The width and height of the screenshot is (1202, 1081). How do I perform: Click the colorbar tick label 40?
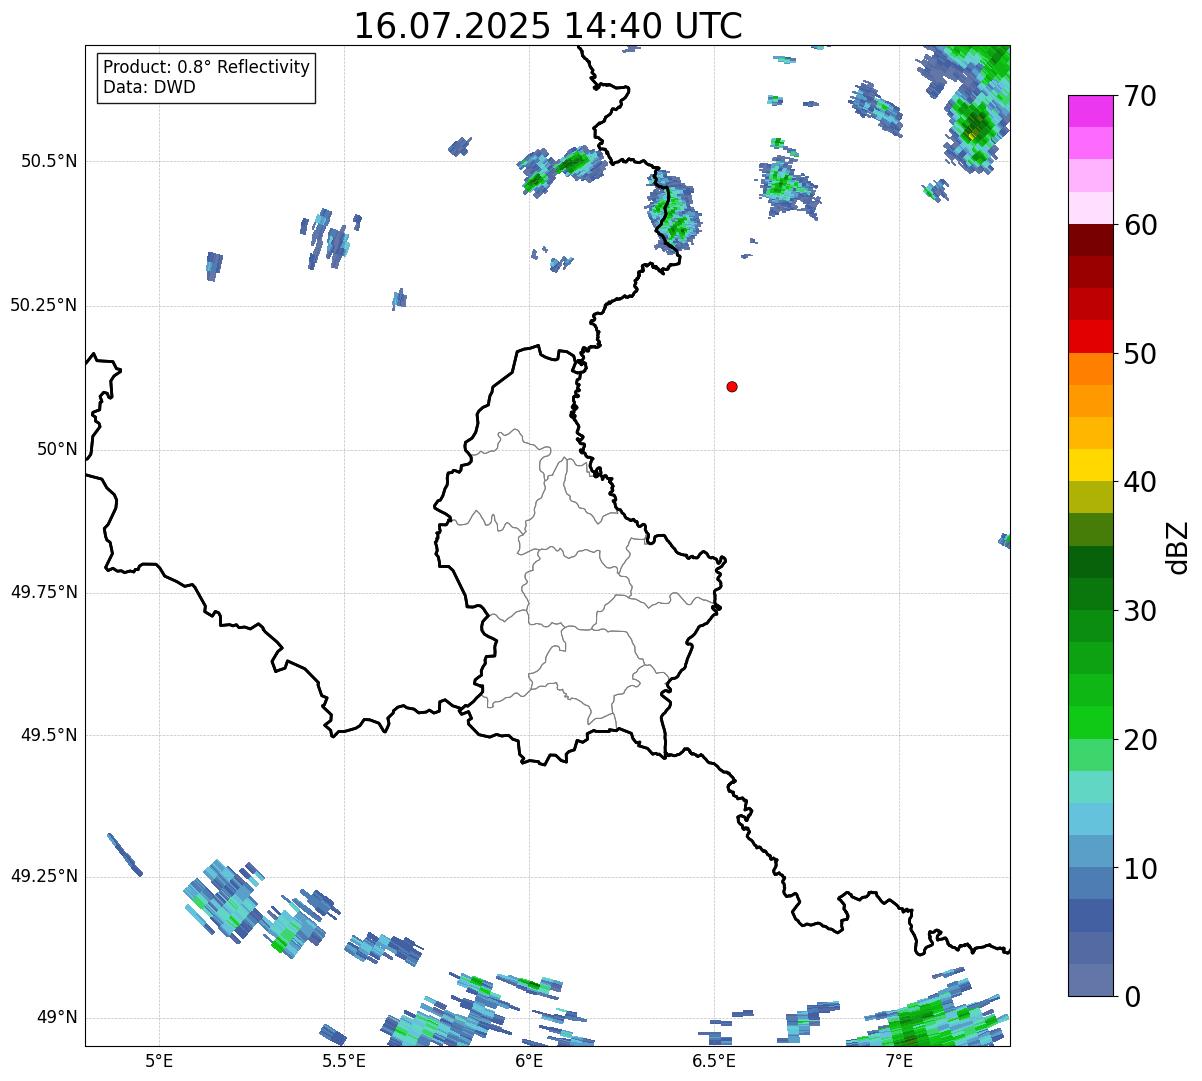coord(1140,482)
